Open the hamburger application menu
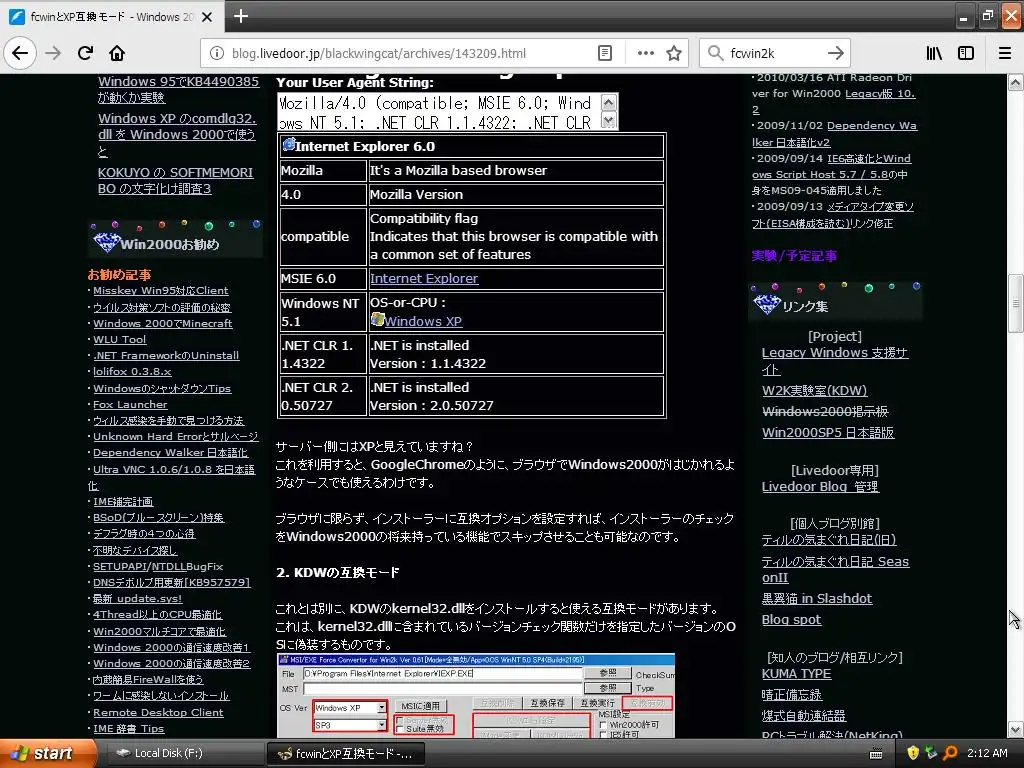 [x=1005, y=53]
